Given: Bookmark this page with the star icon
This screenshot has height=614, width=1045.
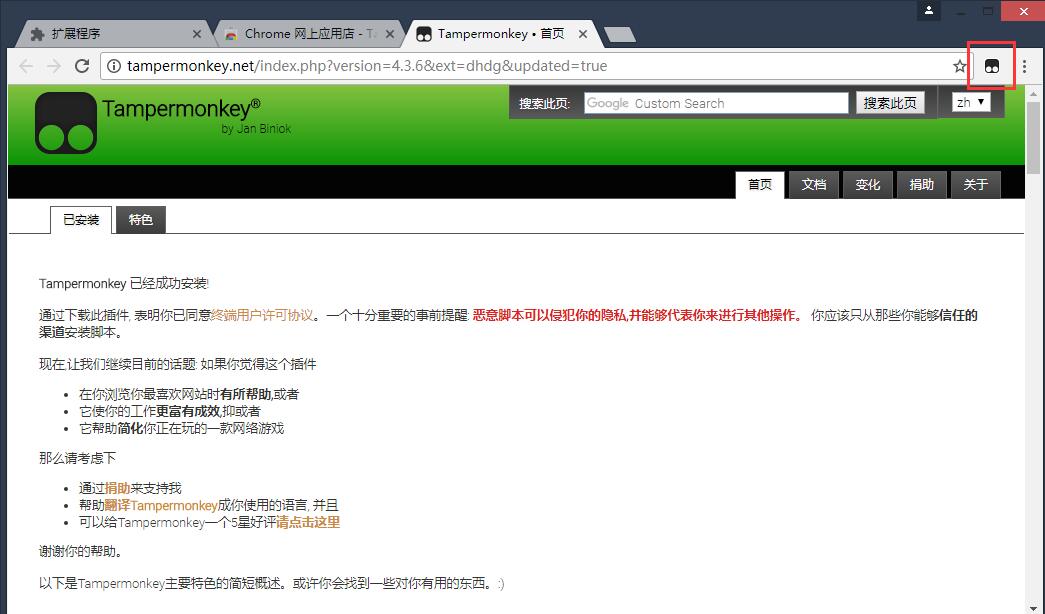Looking at the screenshot, I should [x=960, y=66].
